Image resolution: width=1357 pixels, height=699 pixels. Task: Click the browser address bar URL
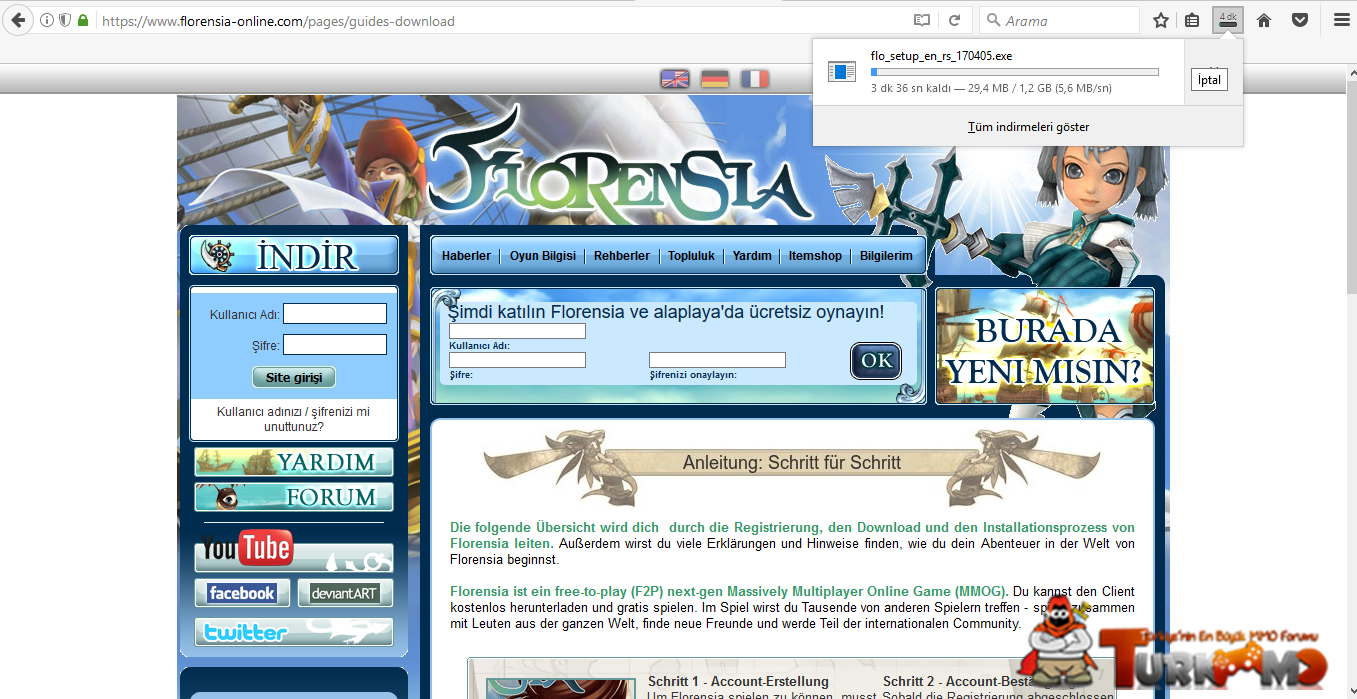pos(278,21)
